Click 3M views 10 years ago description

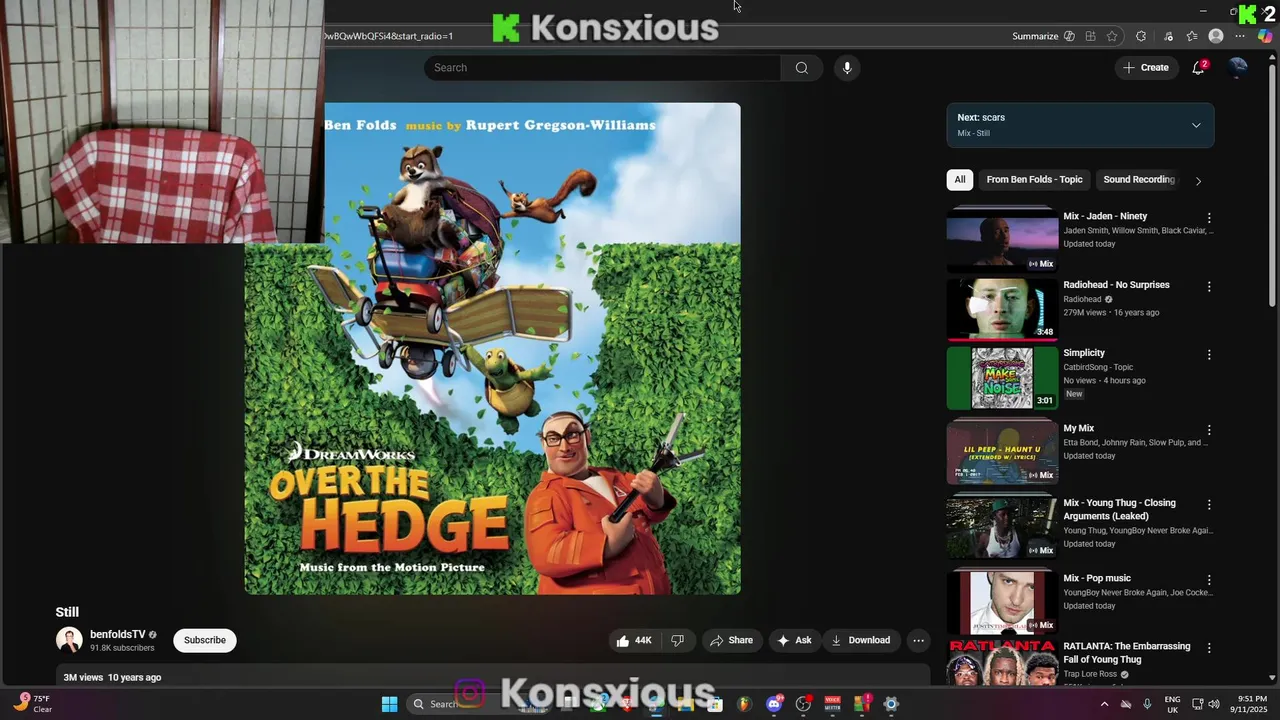coord(112,678)
